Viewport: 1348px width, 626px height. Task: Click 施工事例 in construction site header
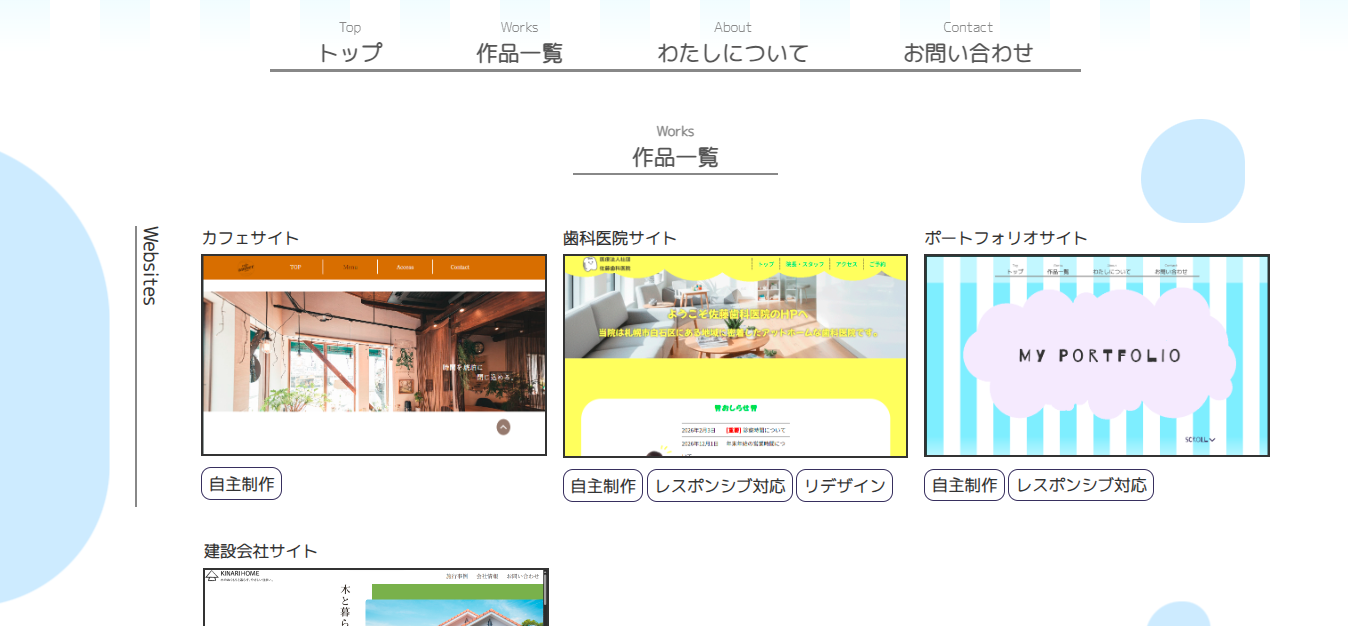coord(457,575)
